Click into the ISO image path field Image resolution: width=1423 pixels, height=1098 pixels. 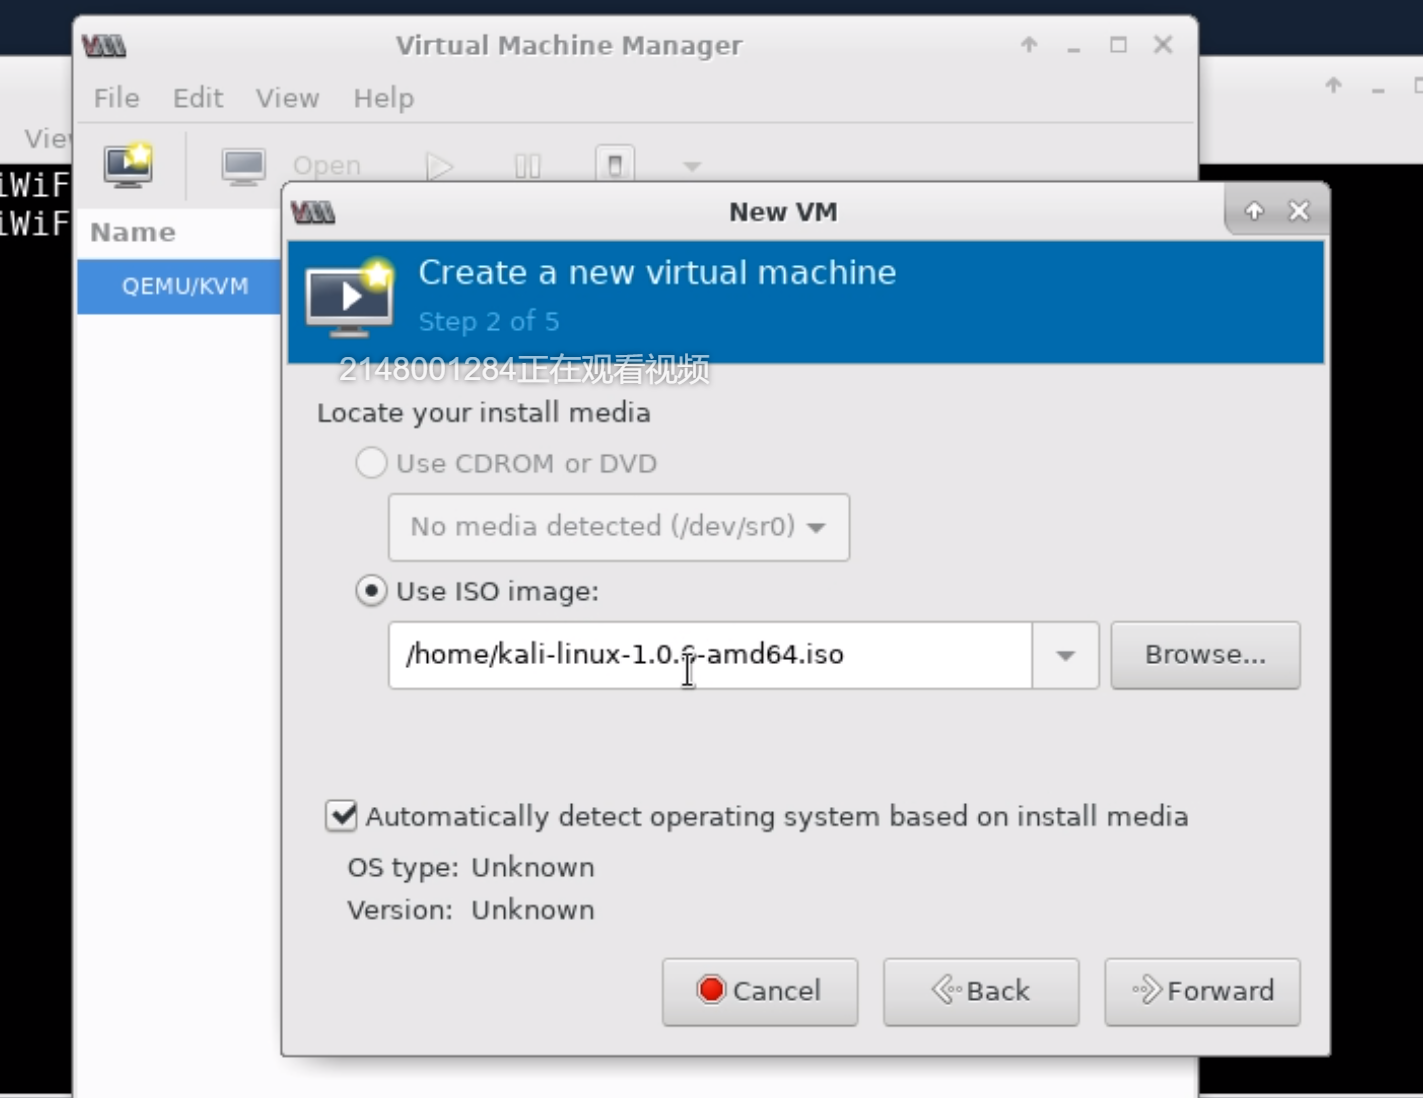710,655
